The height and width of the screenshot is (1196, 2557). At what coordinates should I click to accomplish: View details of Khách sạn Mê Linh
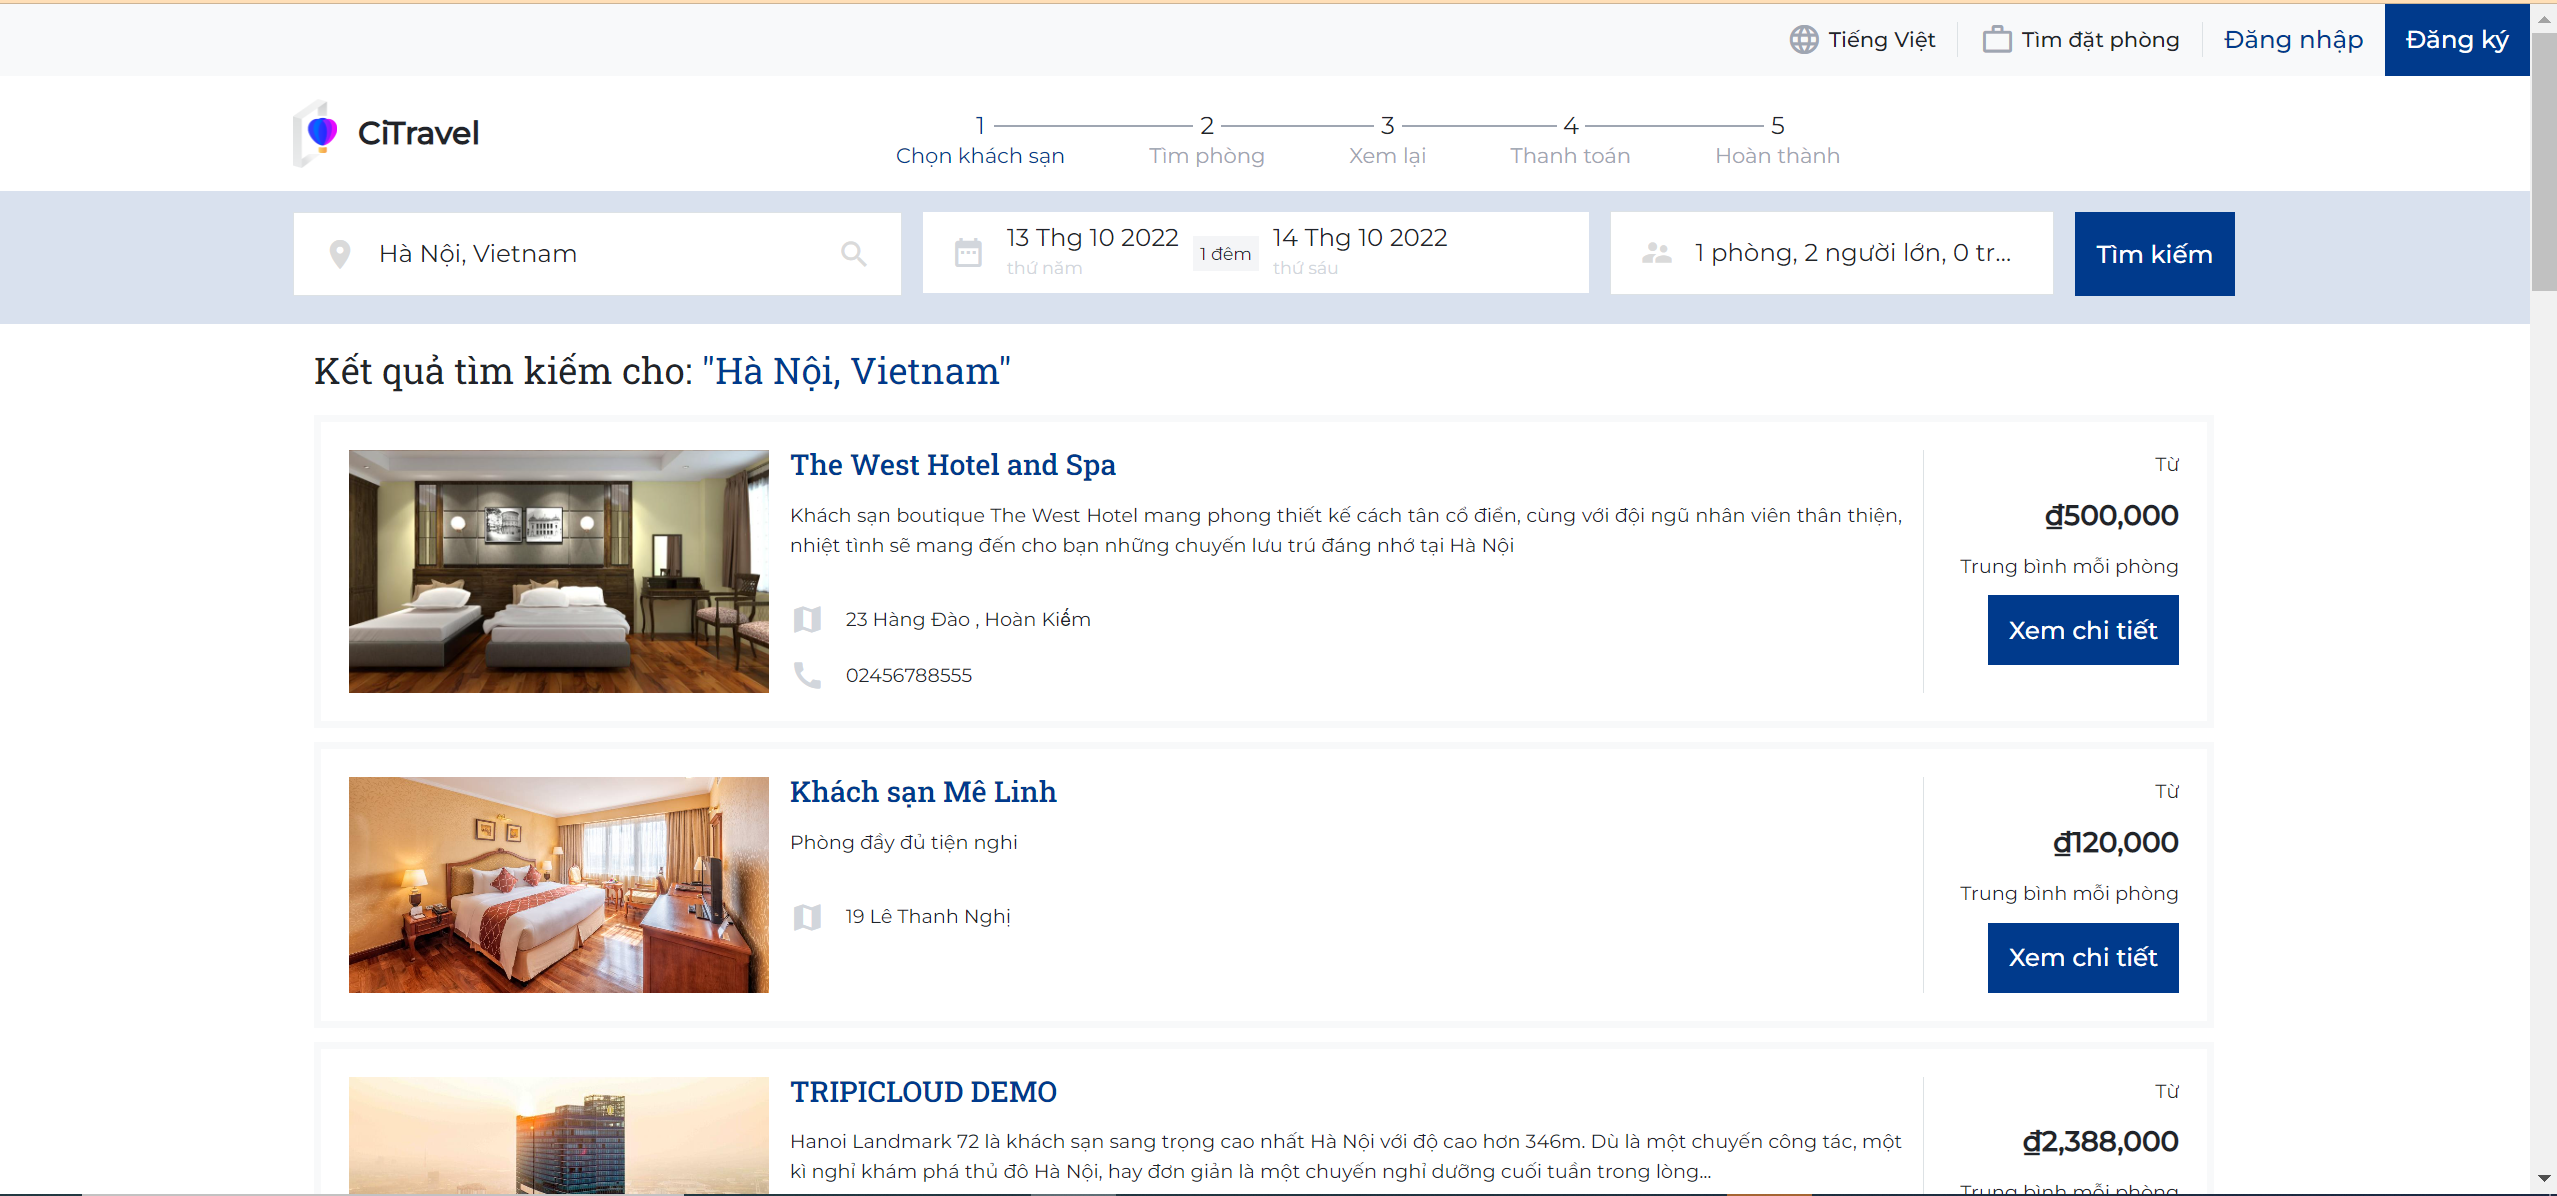2082,957
